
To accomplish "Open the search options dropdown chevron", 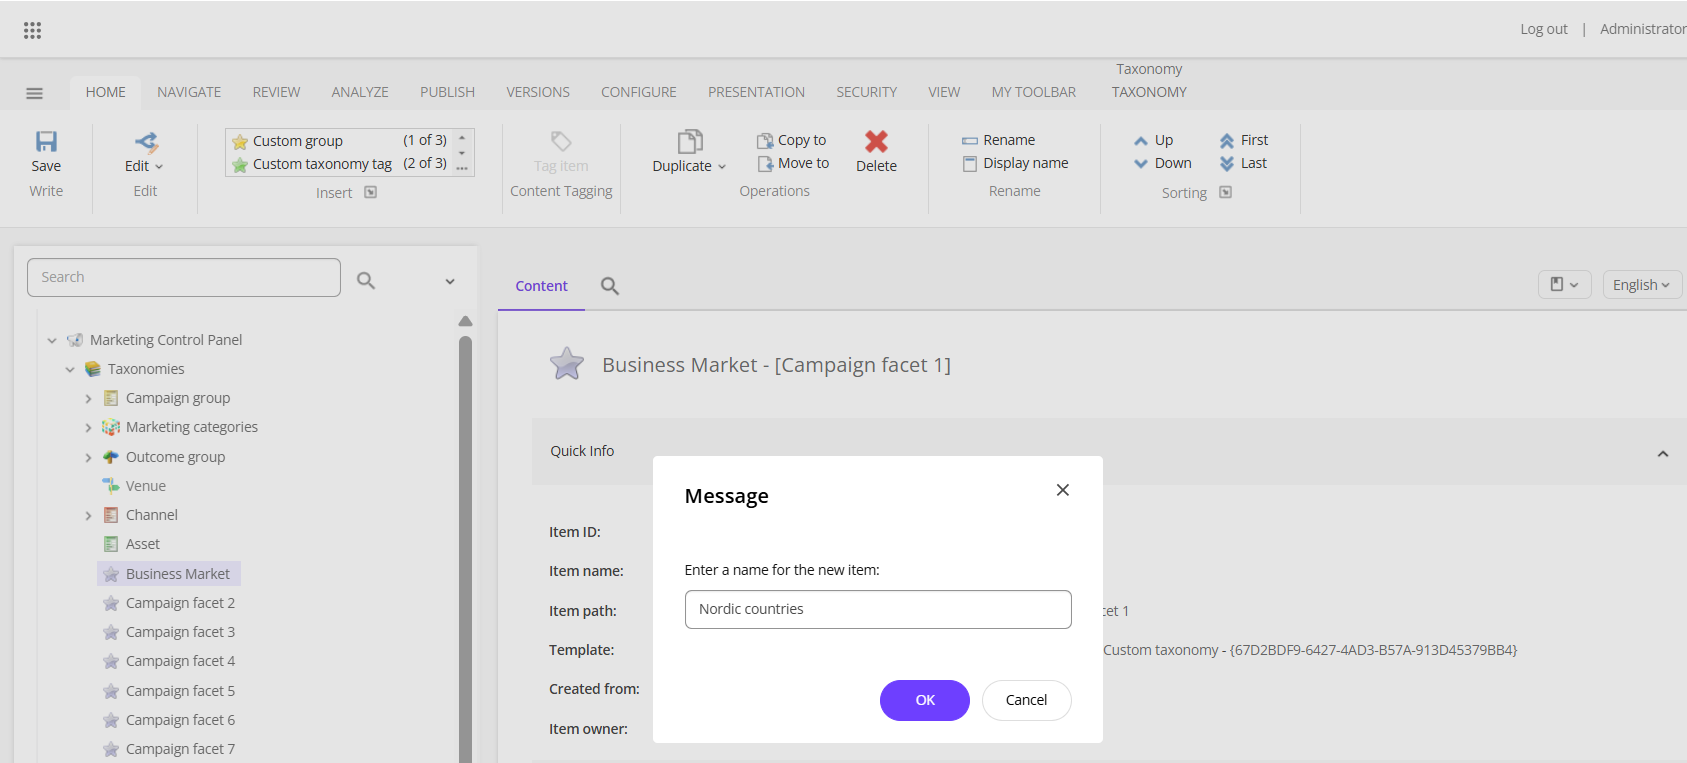I will point(450,281).
